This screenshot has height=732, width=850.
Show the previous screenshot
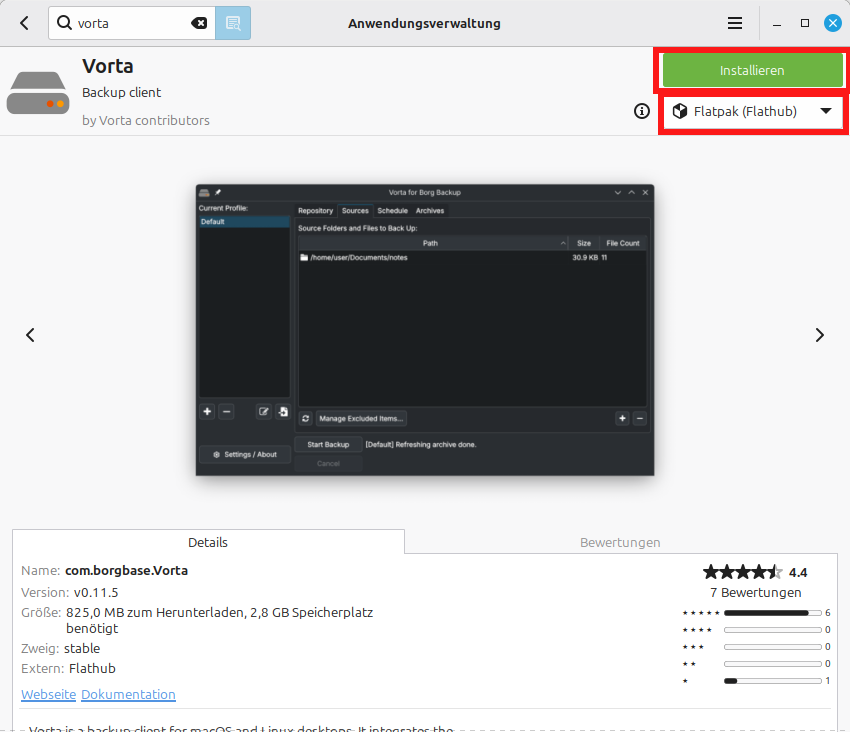[30, 335]
